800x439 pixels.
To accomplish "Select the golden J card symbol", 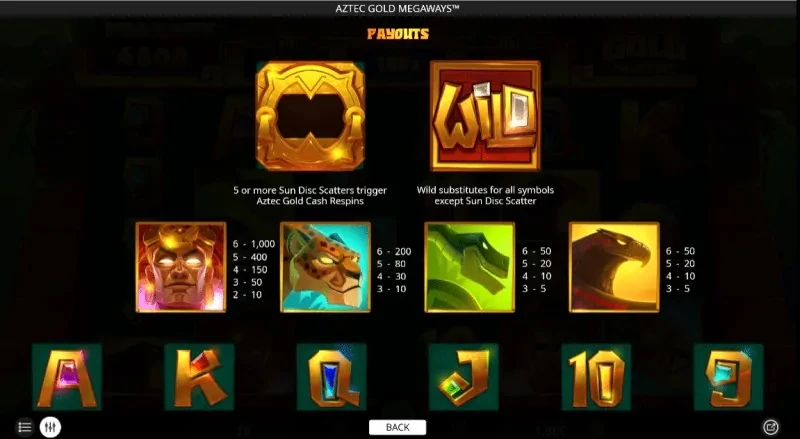I will coord(464,377).
